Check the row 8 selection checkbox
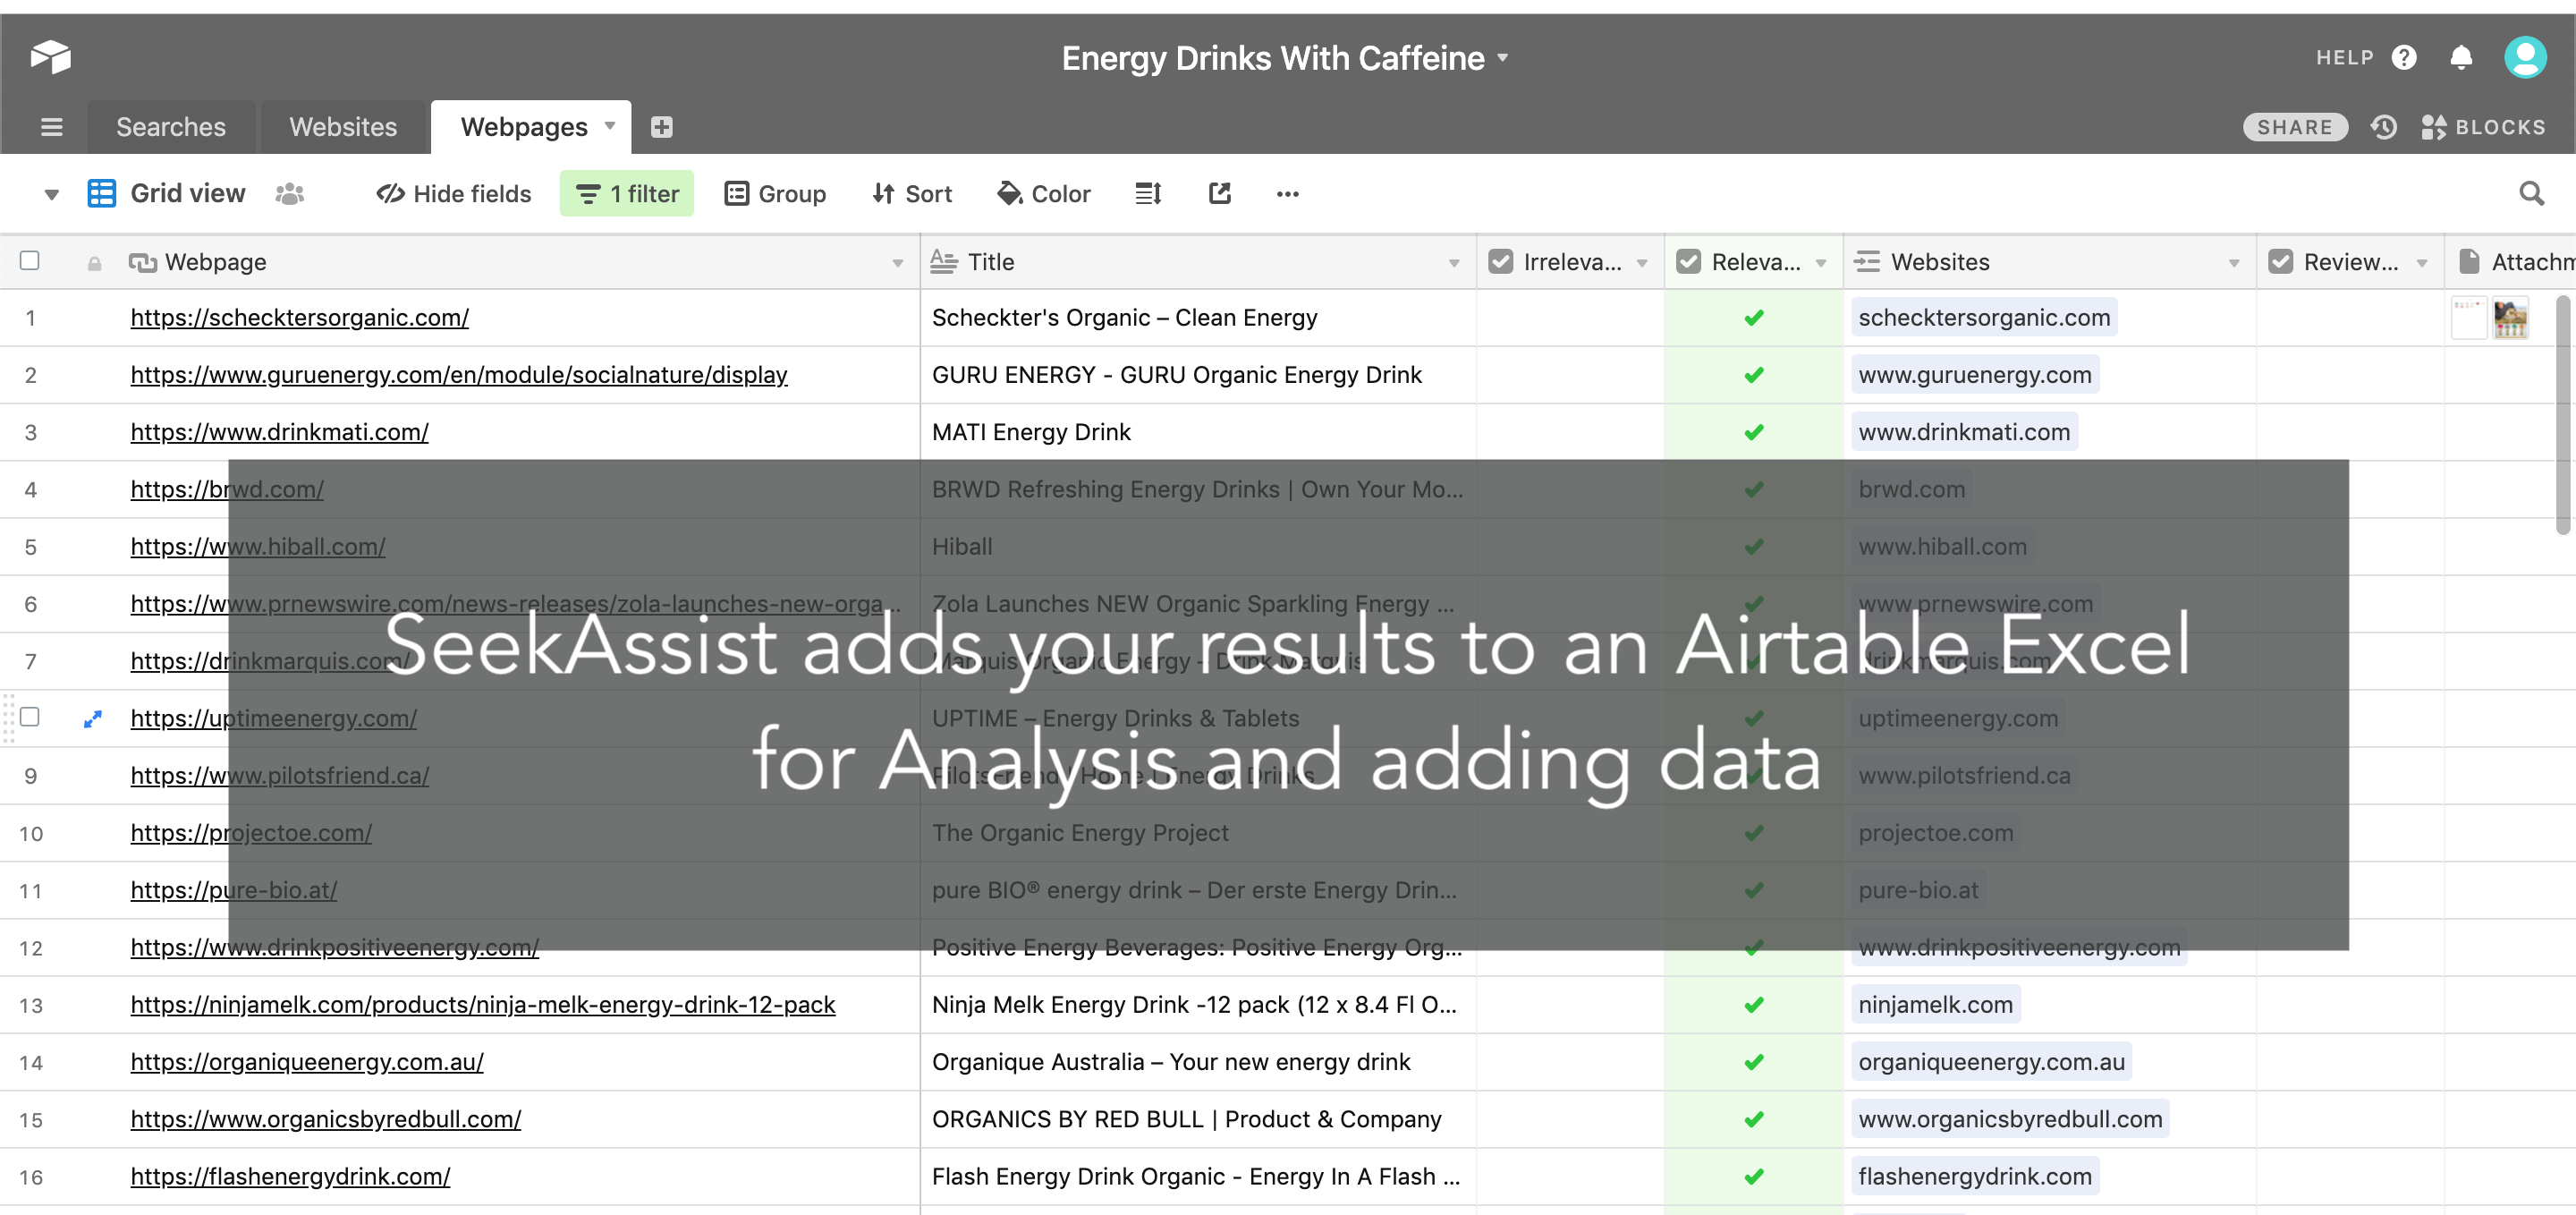 pyautogui.click(x=30, y=717)
